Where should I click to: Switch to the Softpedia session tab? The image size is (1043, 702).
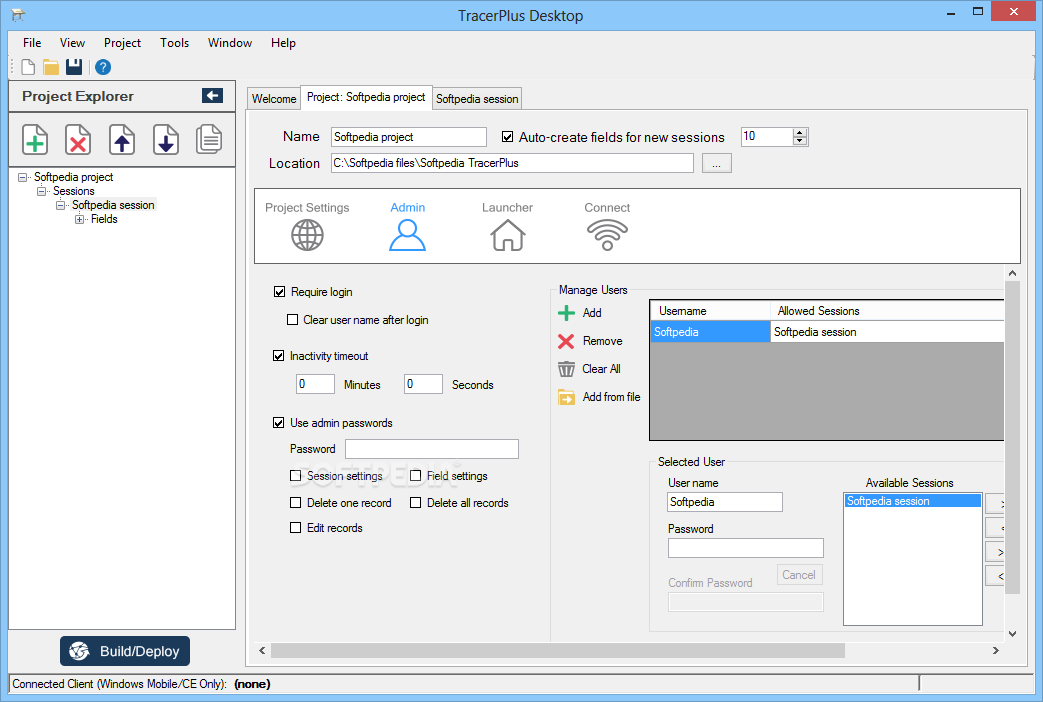click(477, 98)
